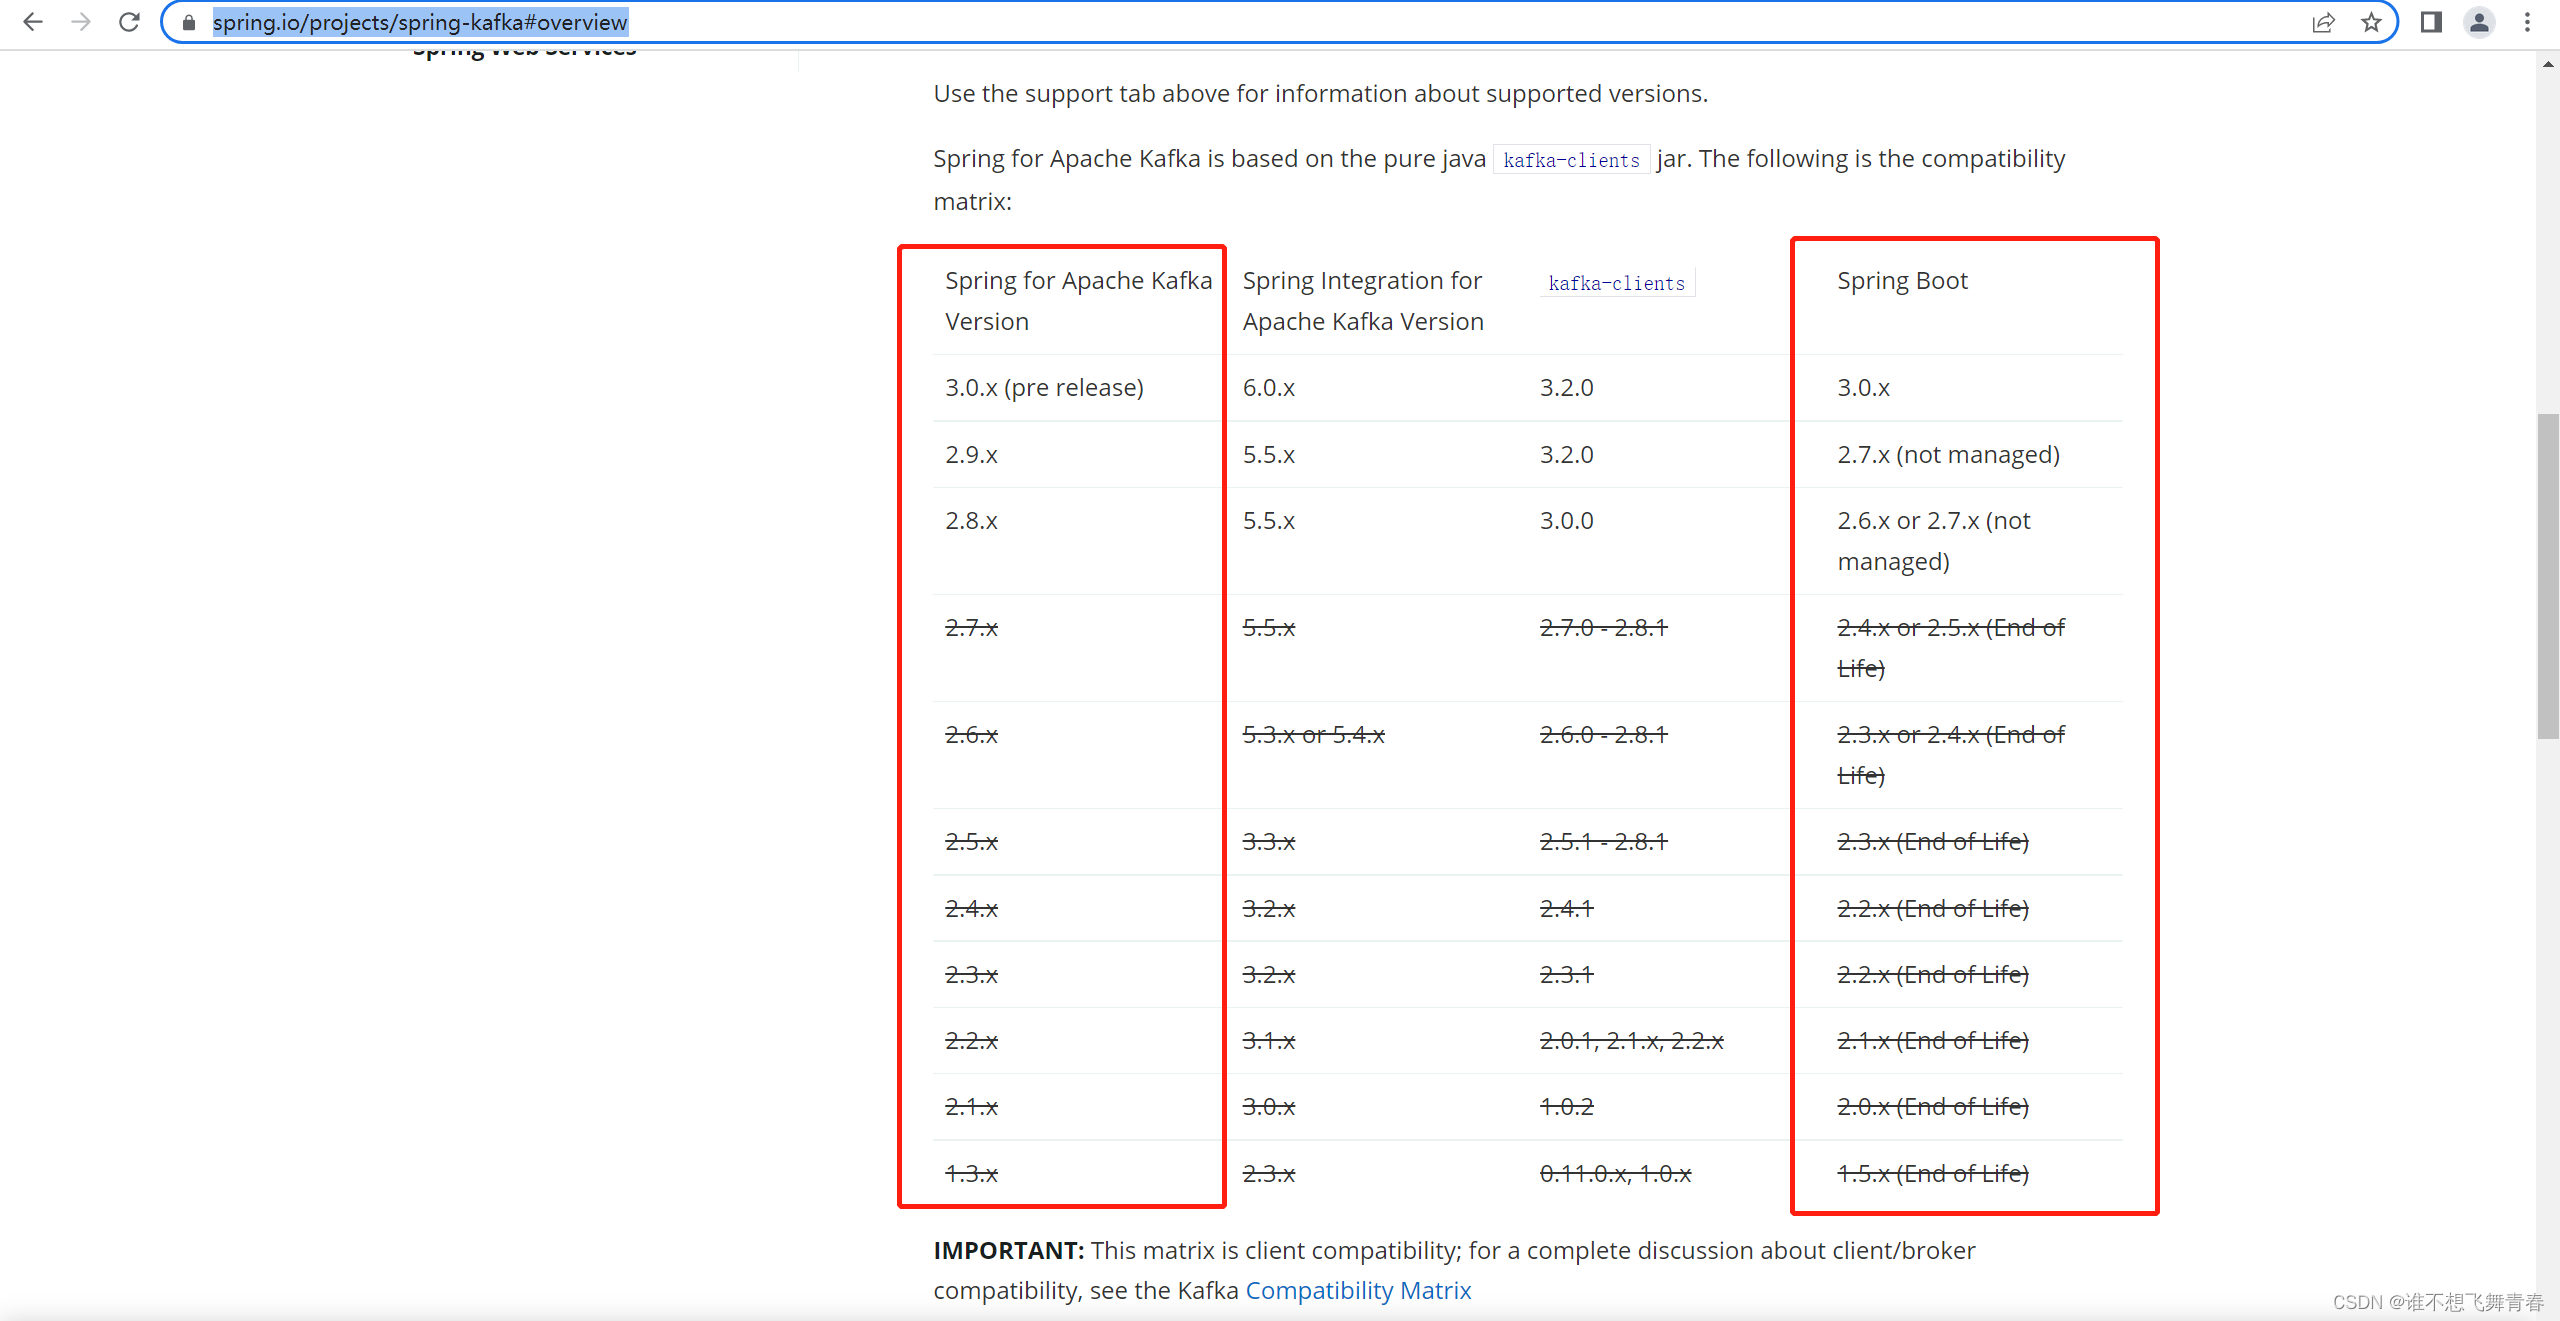Select the '6.0.x' integration version cell

1268,387
